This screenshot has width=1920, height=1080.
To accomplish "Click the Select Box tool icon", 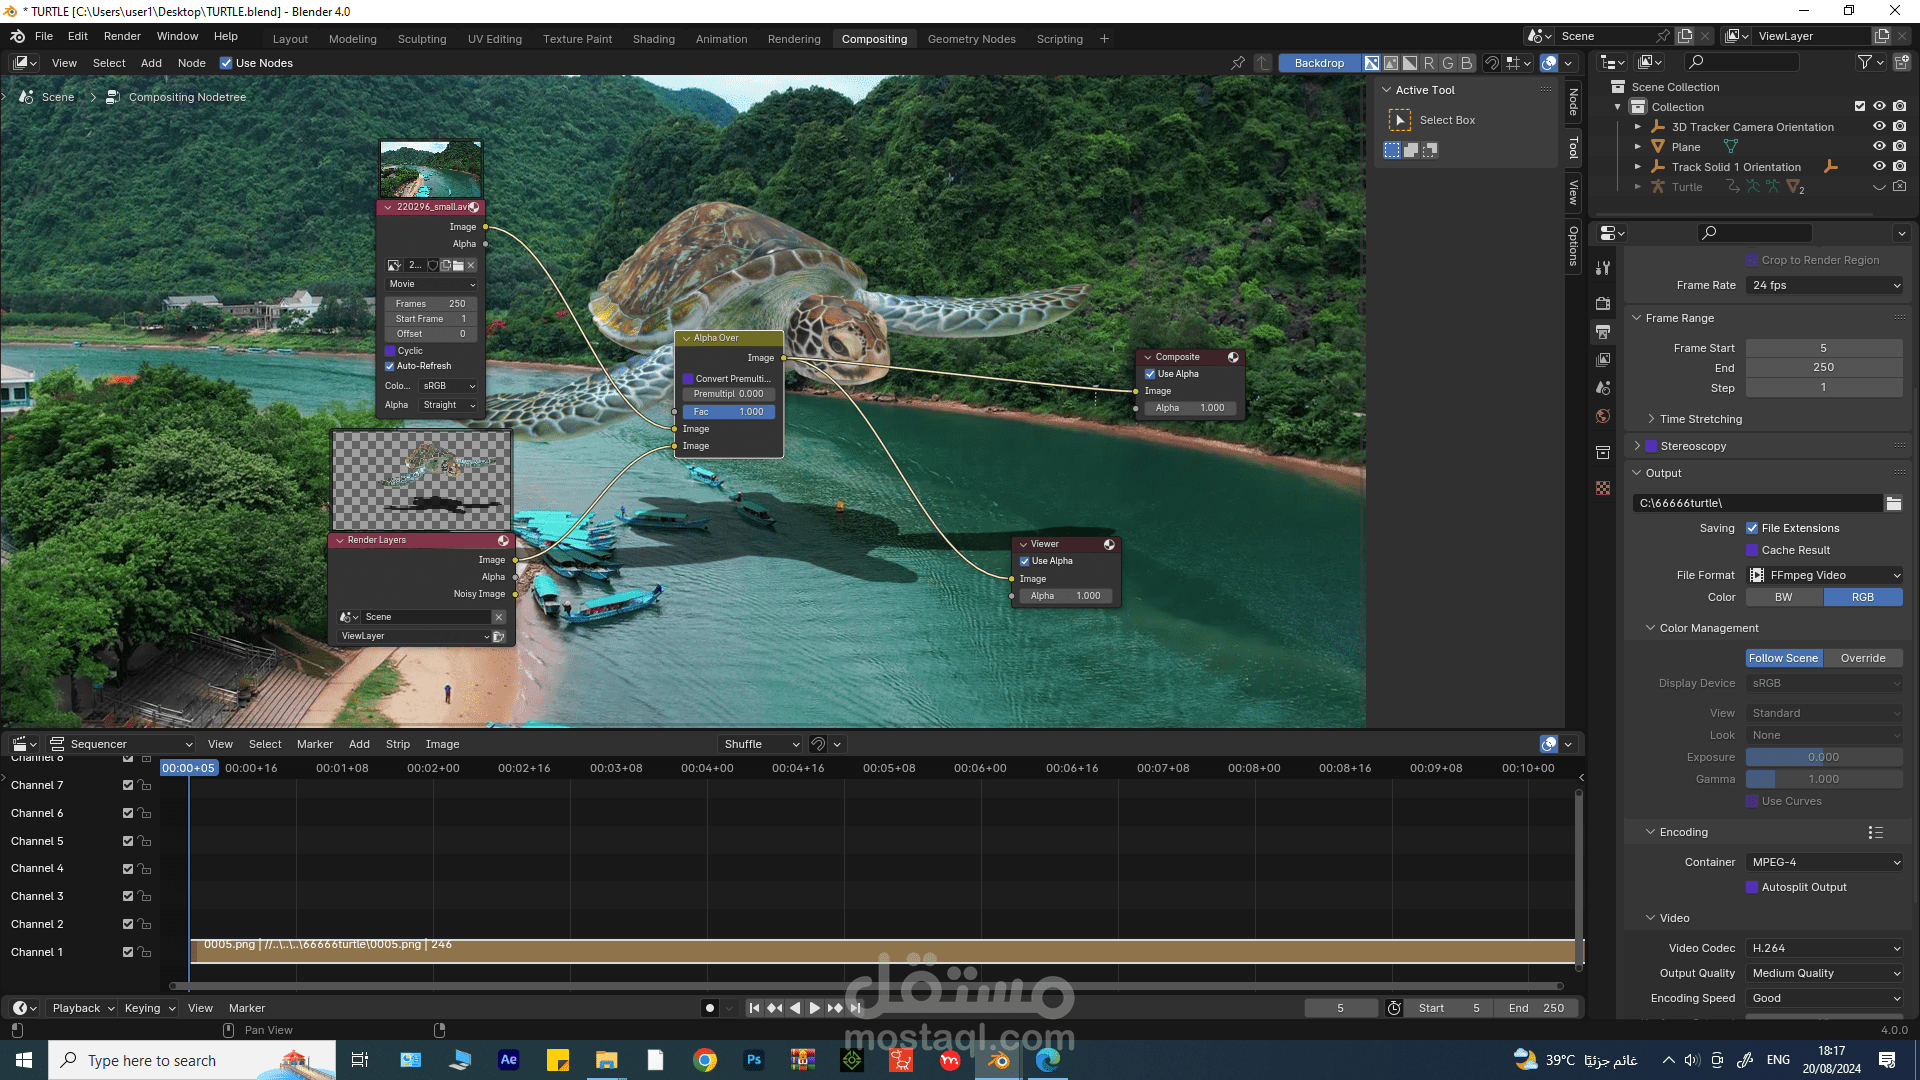I will (x=1400, y=120).
